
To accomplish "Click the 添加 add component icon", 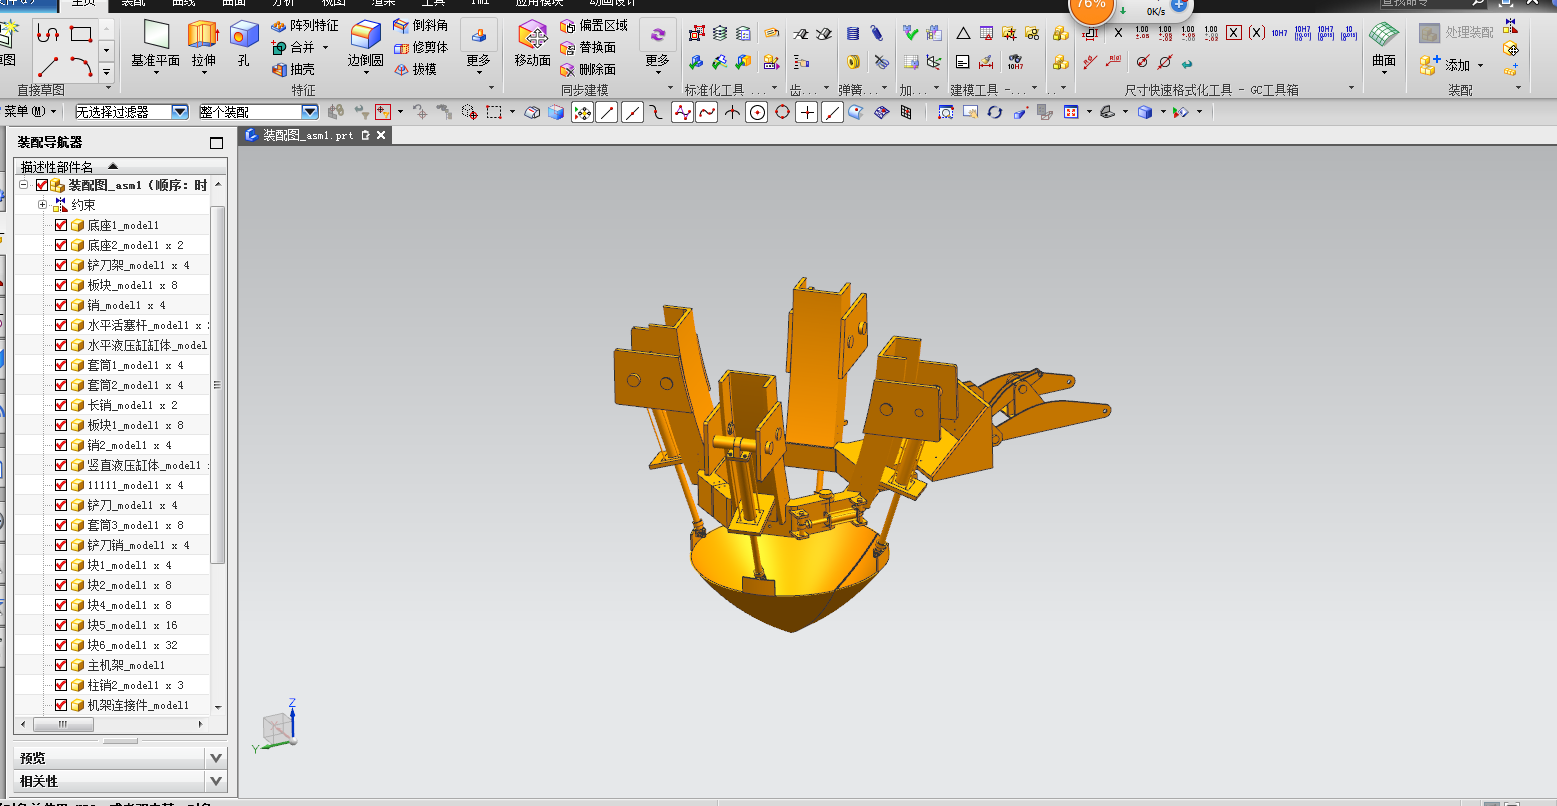I will [1450, 65].
